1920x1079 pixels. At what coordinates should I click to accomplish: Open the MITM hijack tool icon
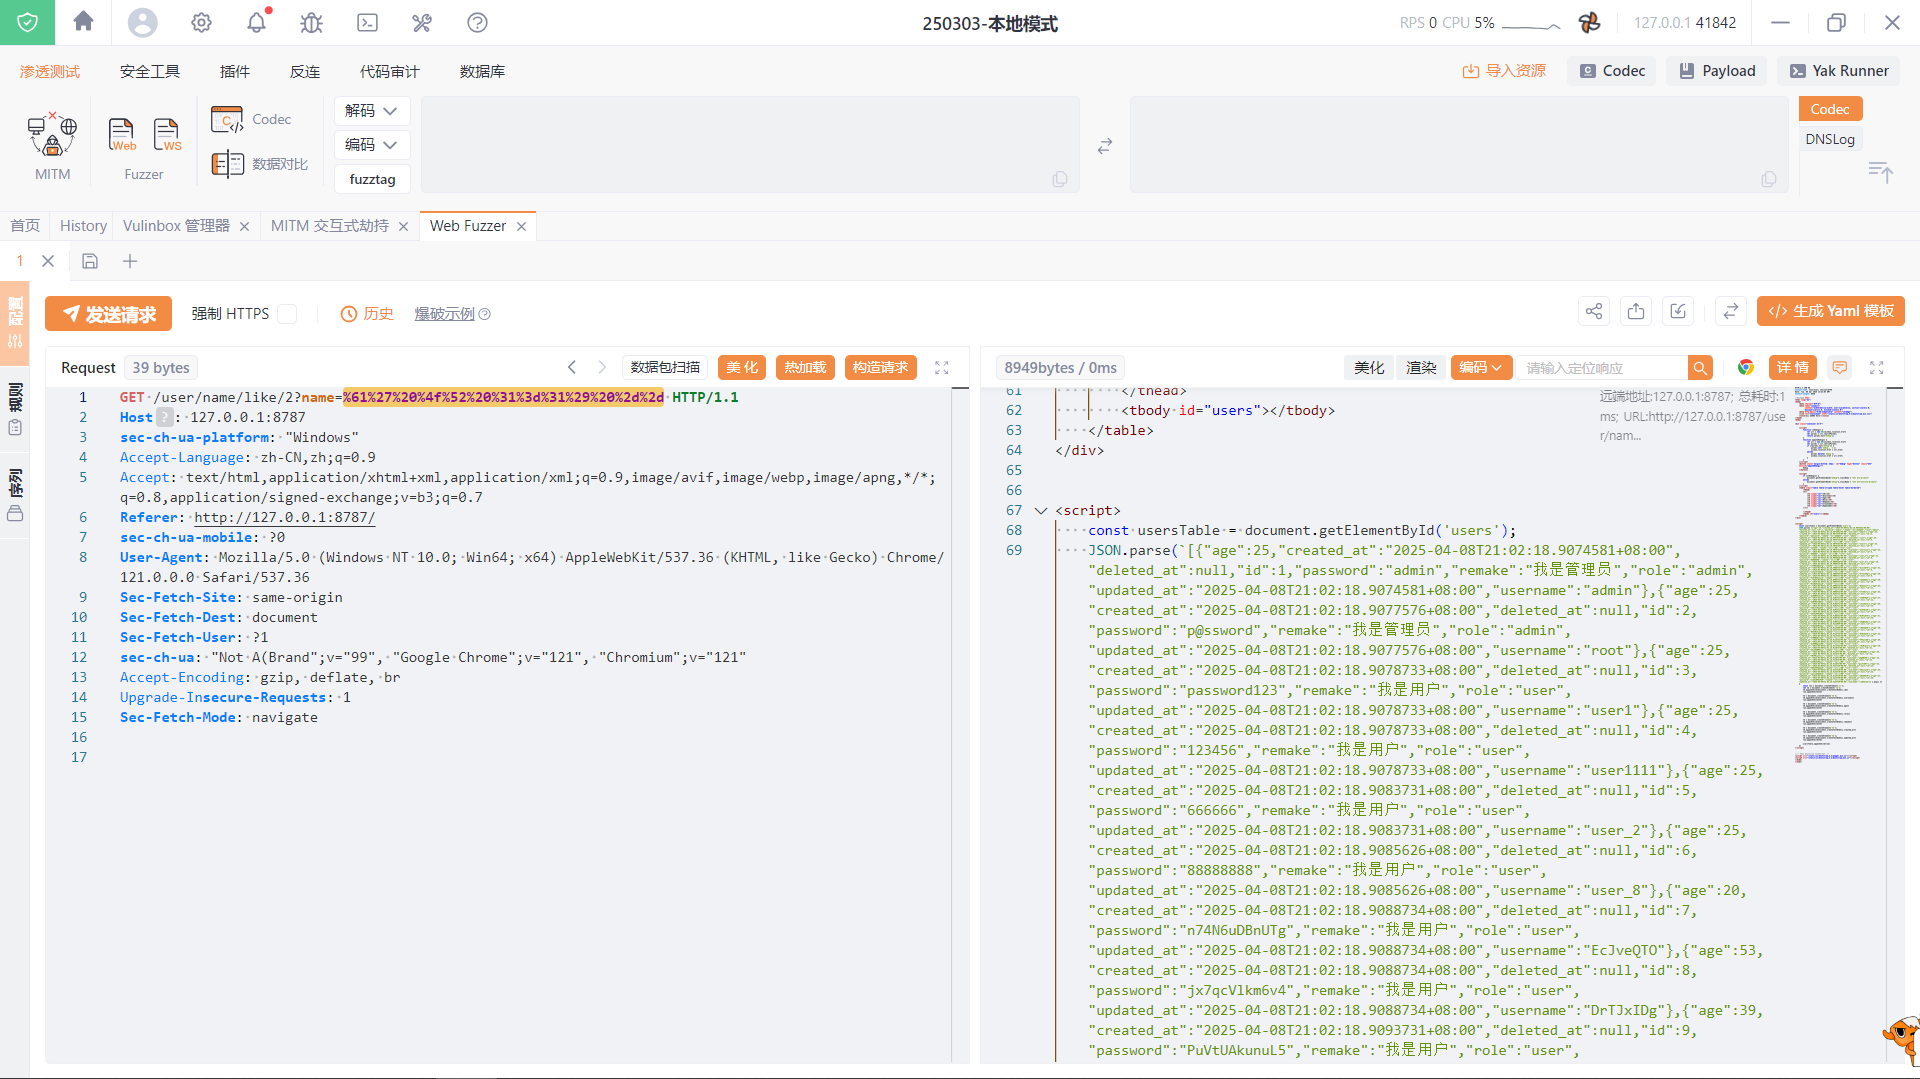[x=52, y=136]
